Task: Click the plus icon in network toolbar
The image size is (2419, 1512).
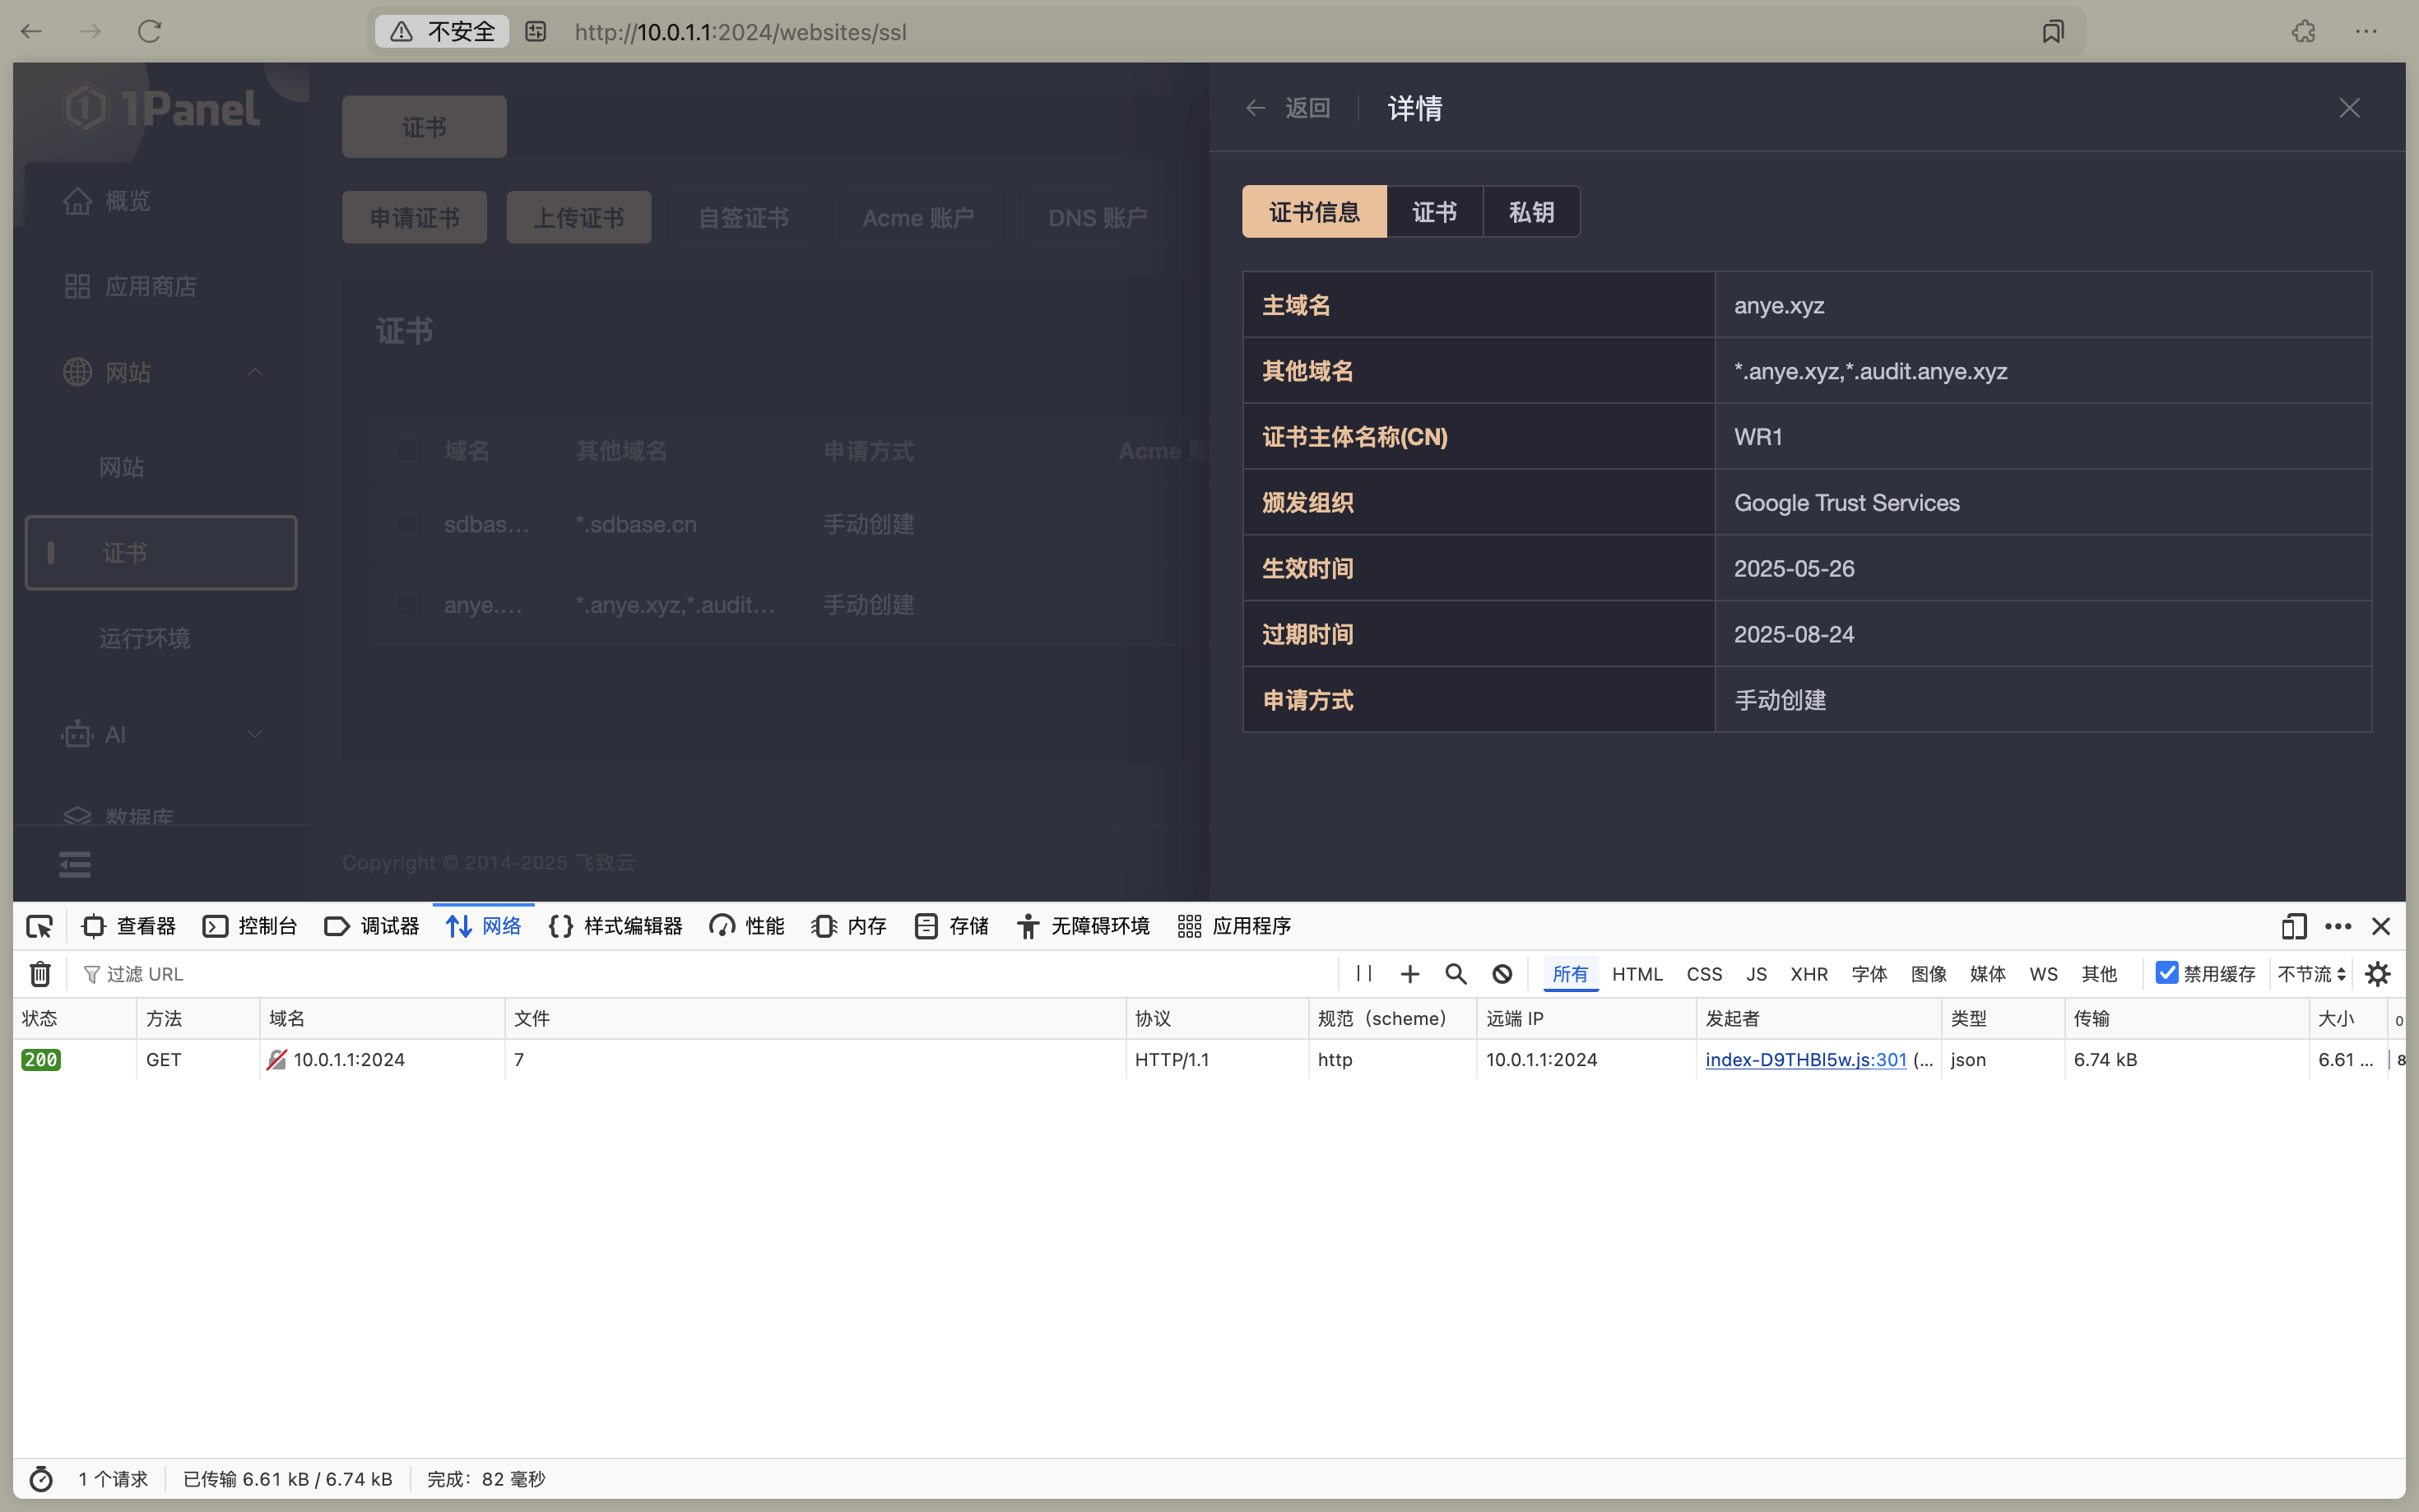Action: (1410, 974)
